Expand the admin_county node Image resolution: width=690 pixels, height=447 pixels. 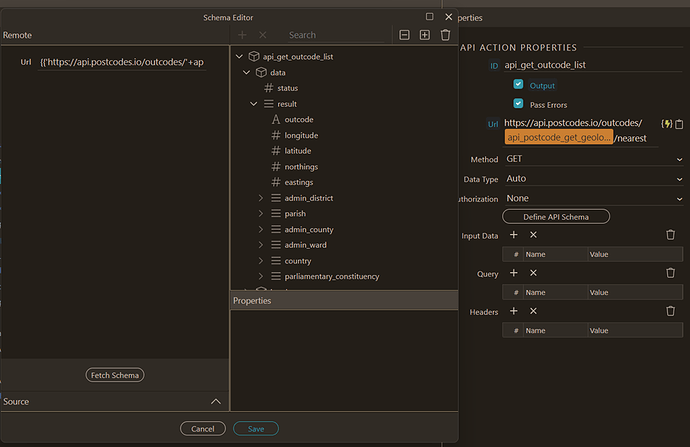(x=261, y=229)
